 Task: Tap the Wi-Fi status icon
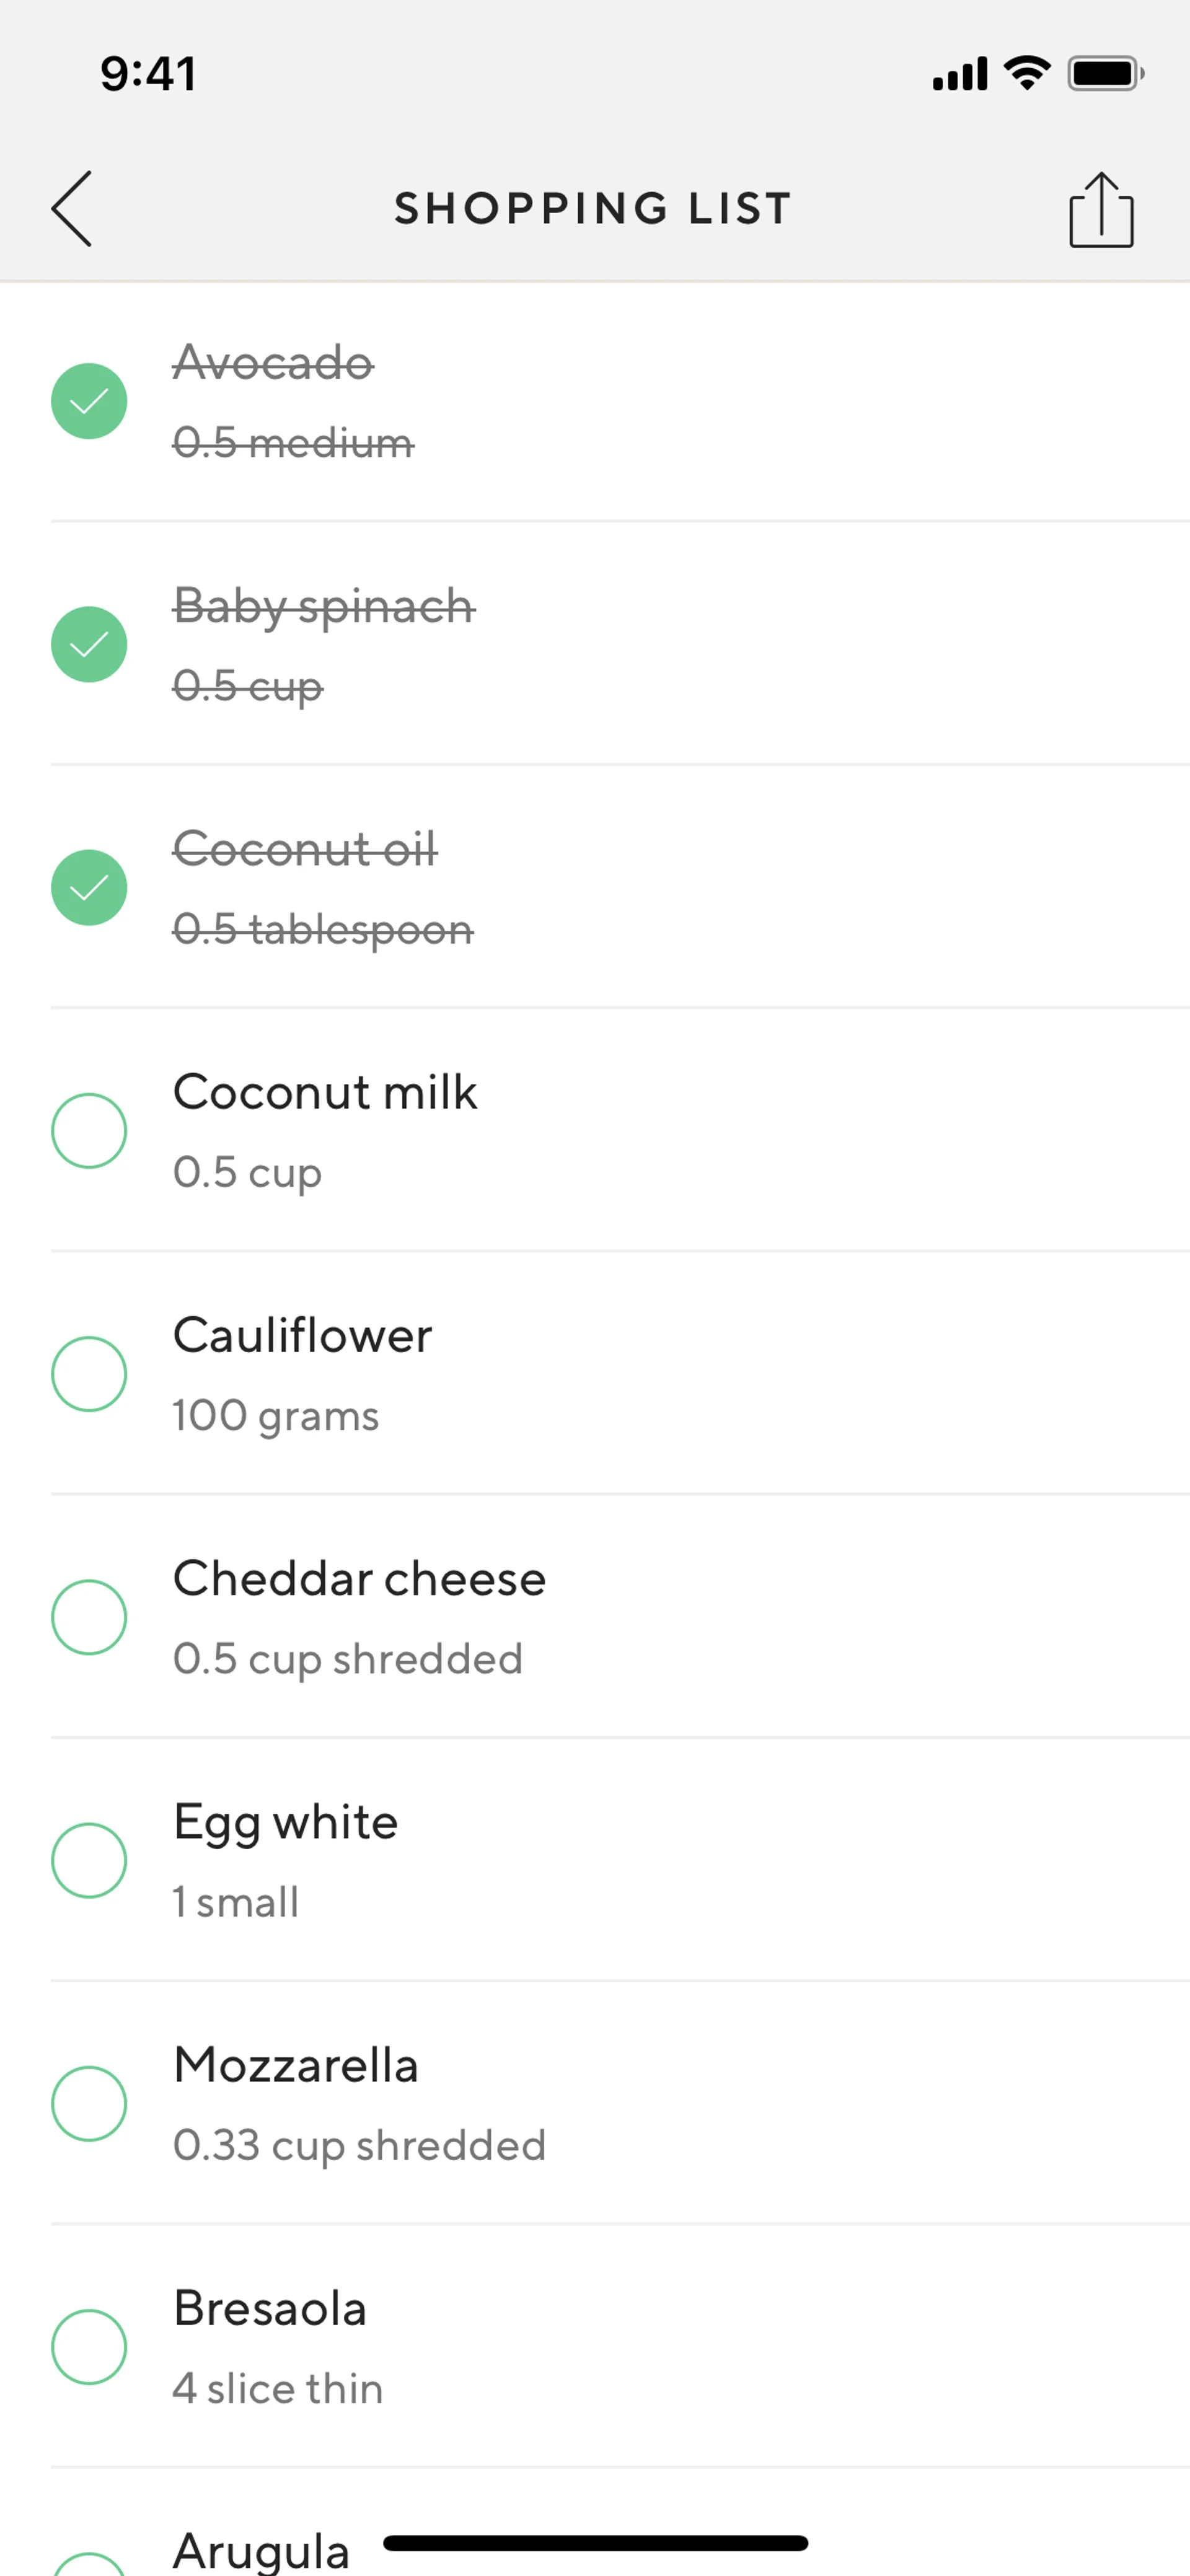click(1027, 73)
